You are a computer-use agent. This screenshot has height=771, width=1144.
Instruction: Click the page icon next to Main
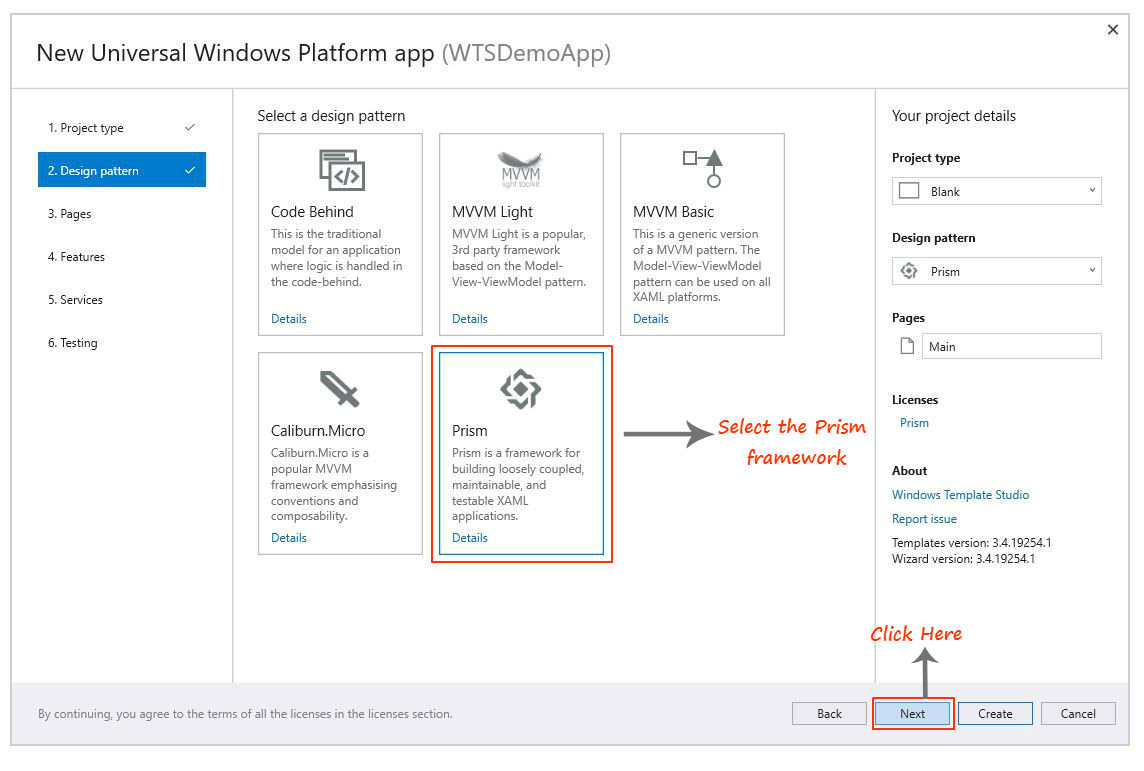tap(907, 346)
